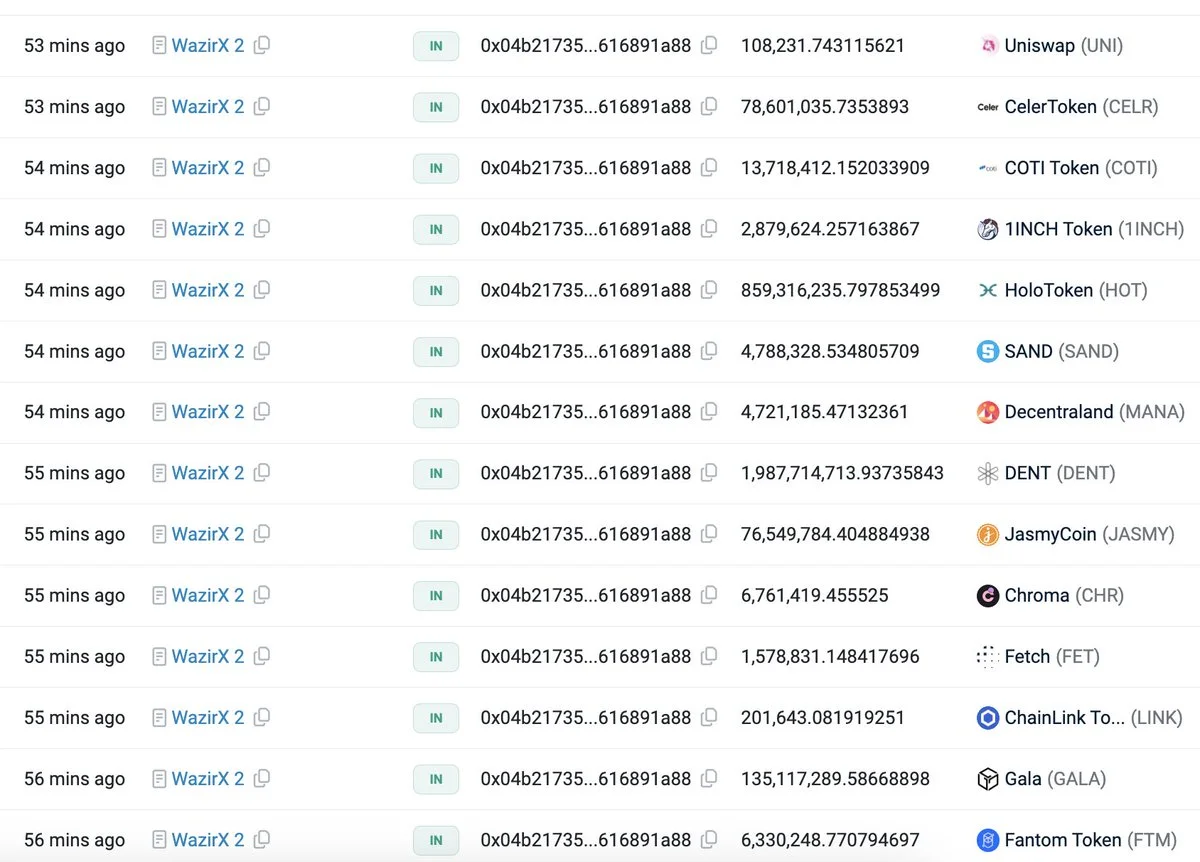Copy WazirX 2 address in Chroma row
This screenshot has width=1200, height=862.
pyautogui.click(x=262, y=594)
